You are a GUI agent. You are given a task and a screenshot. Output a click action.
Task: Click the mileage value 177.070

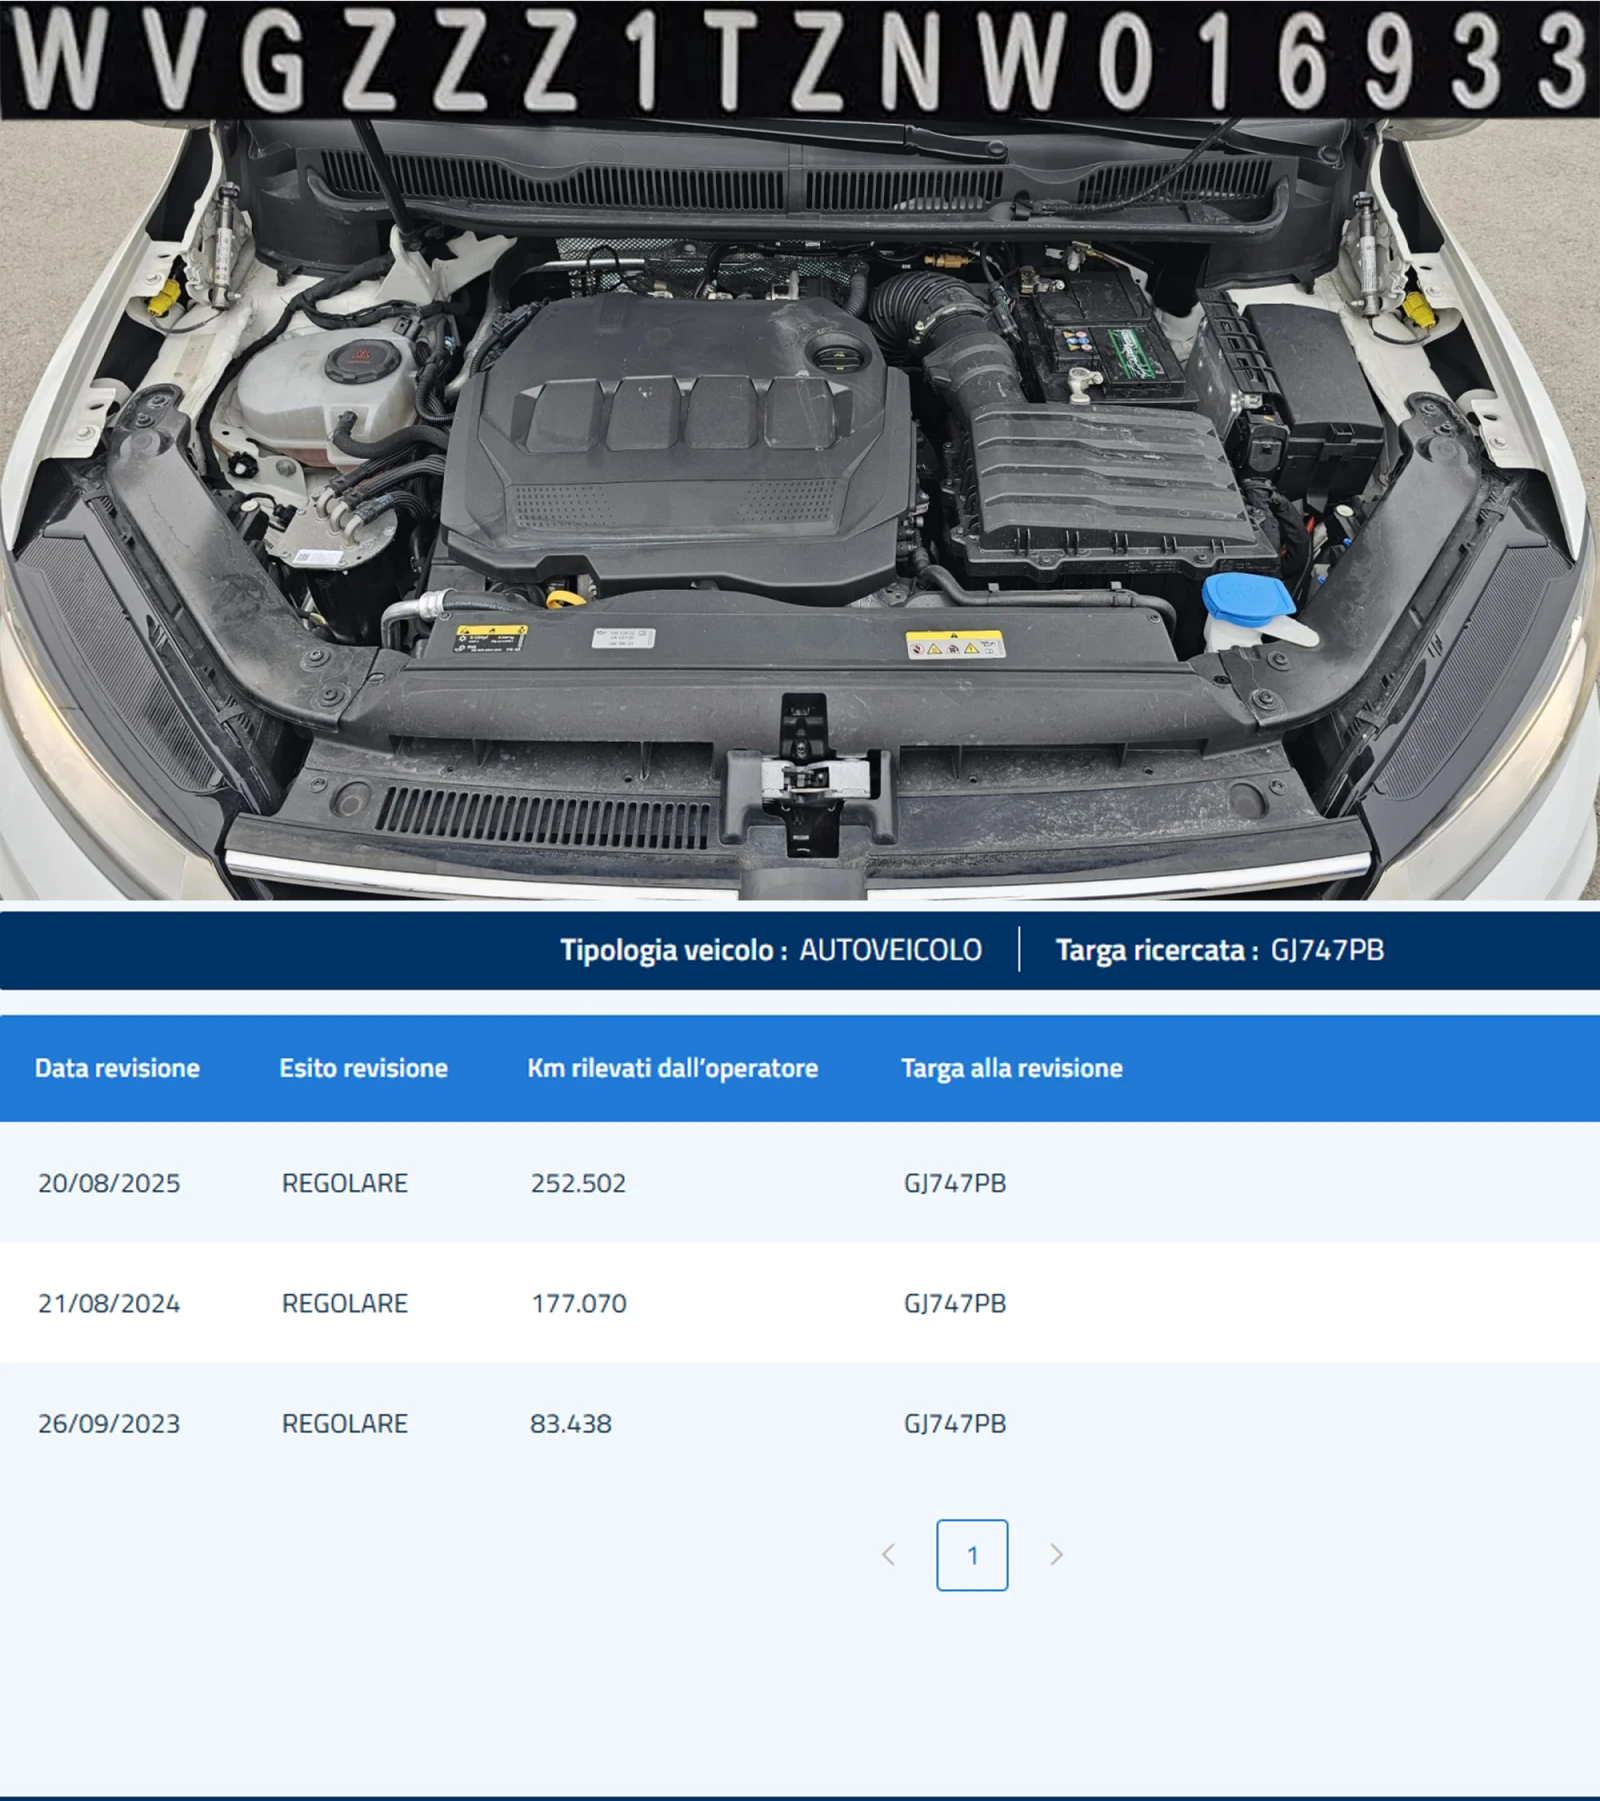click(577, 1303)
